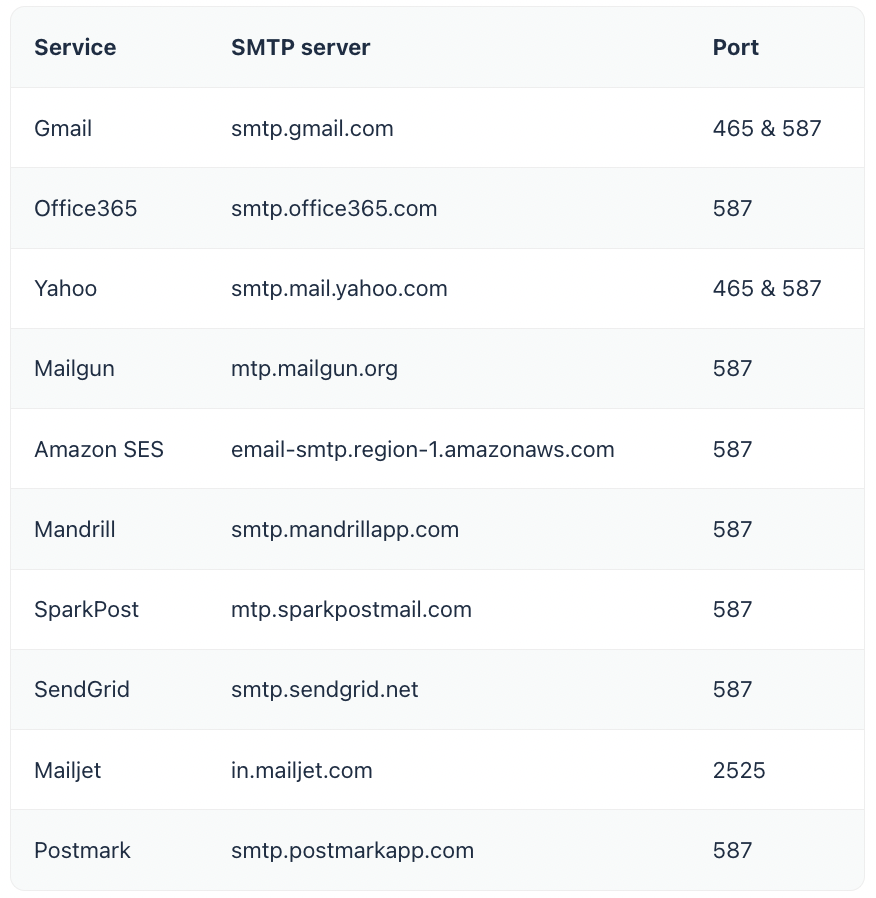
Task: Select the Mailgun service cell
Action: click(x=74, y=369)
